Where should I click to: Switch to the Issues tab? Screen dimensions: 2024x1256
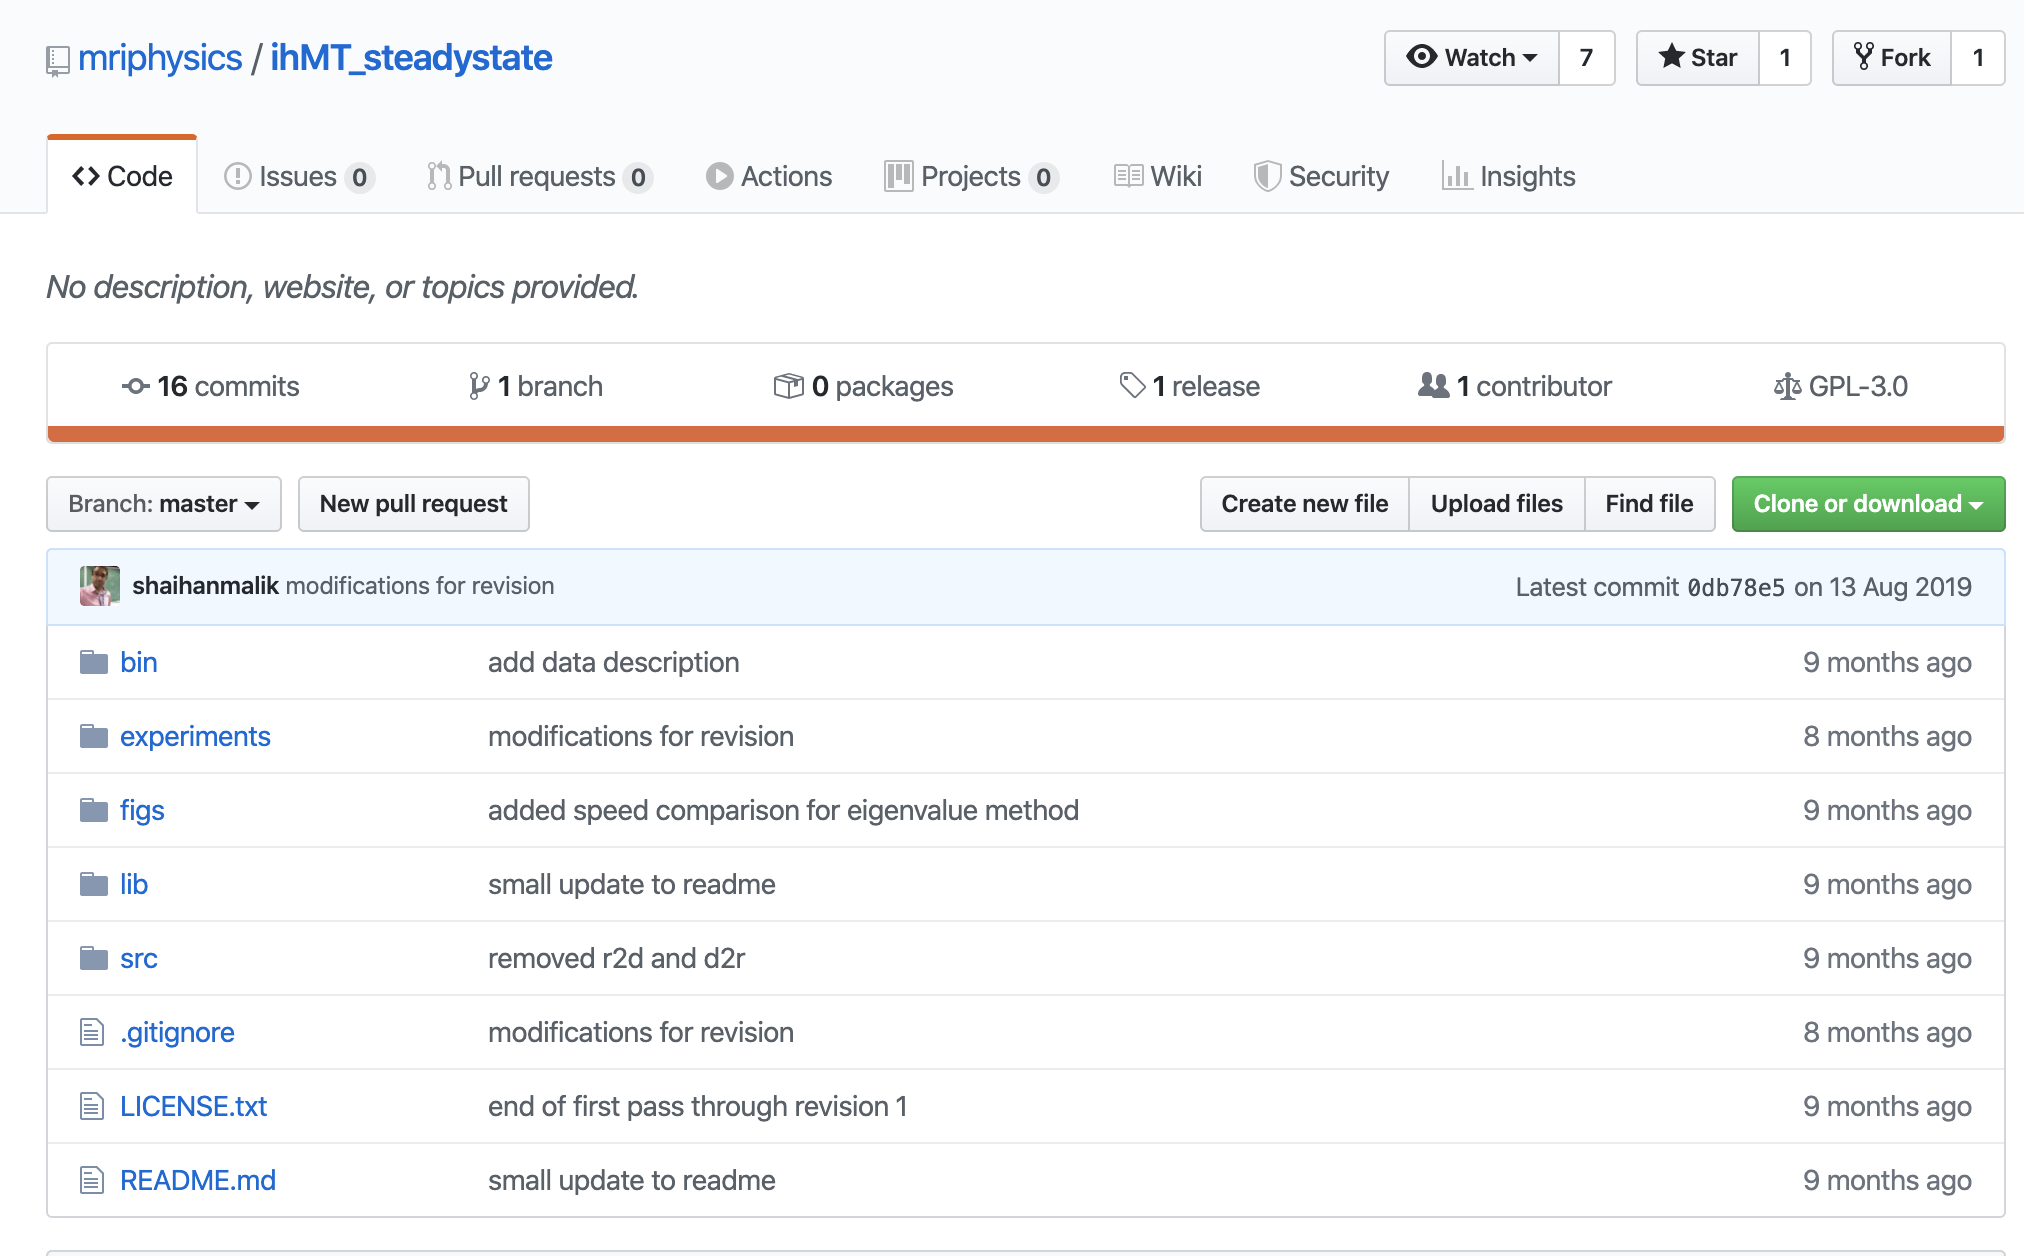coord(297,177)
